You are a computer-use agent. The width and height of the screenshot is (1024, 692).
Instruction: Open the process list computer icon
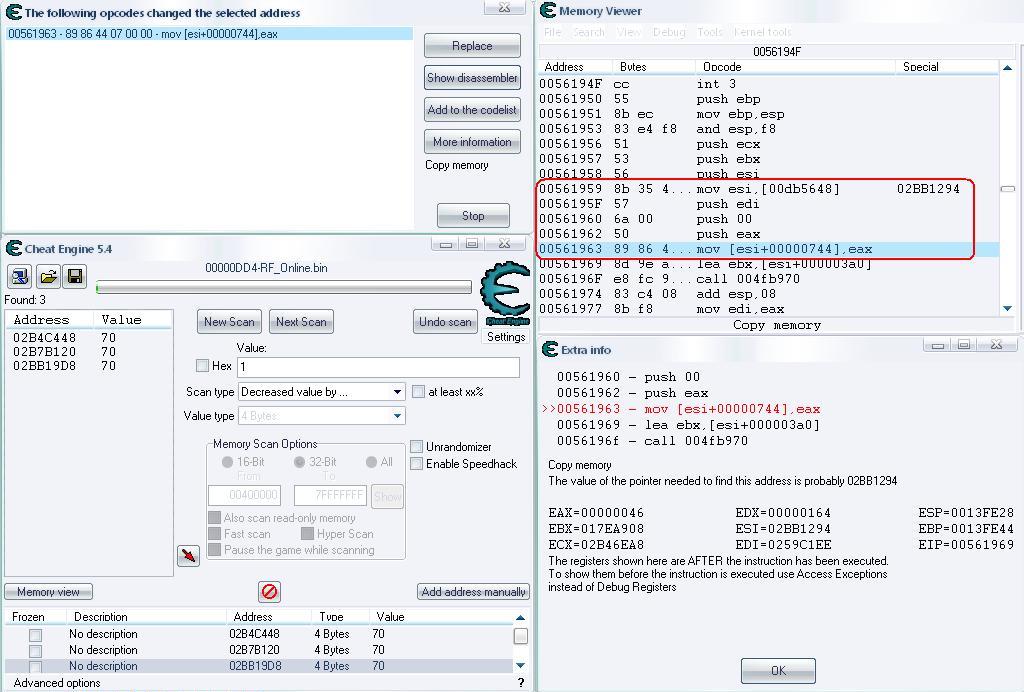(20, 276)
